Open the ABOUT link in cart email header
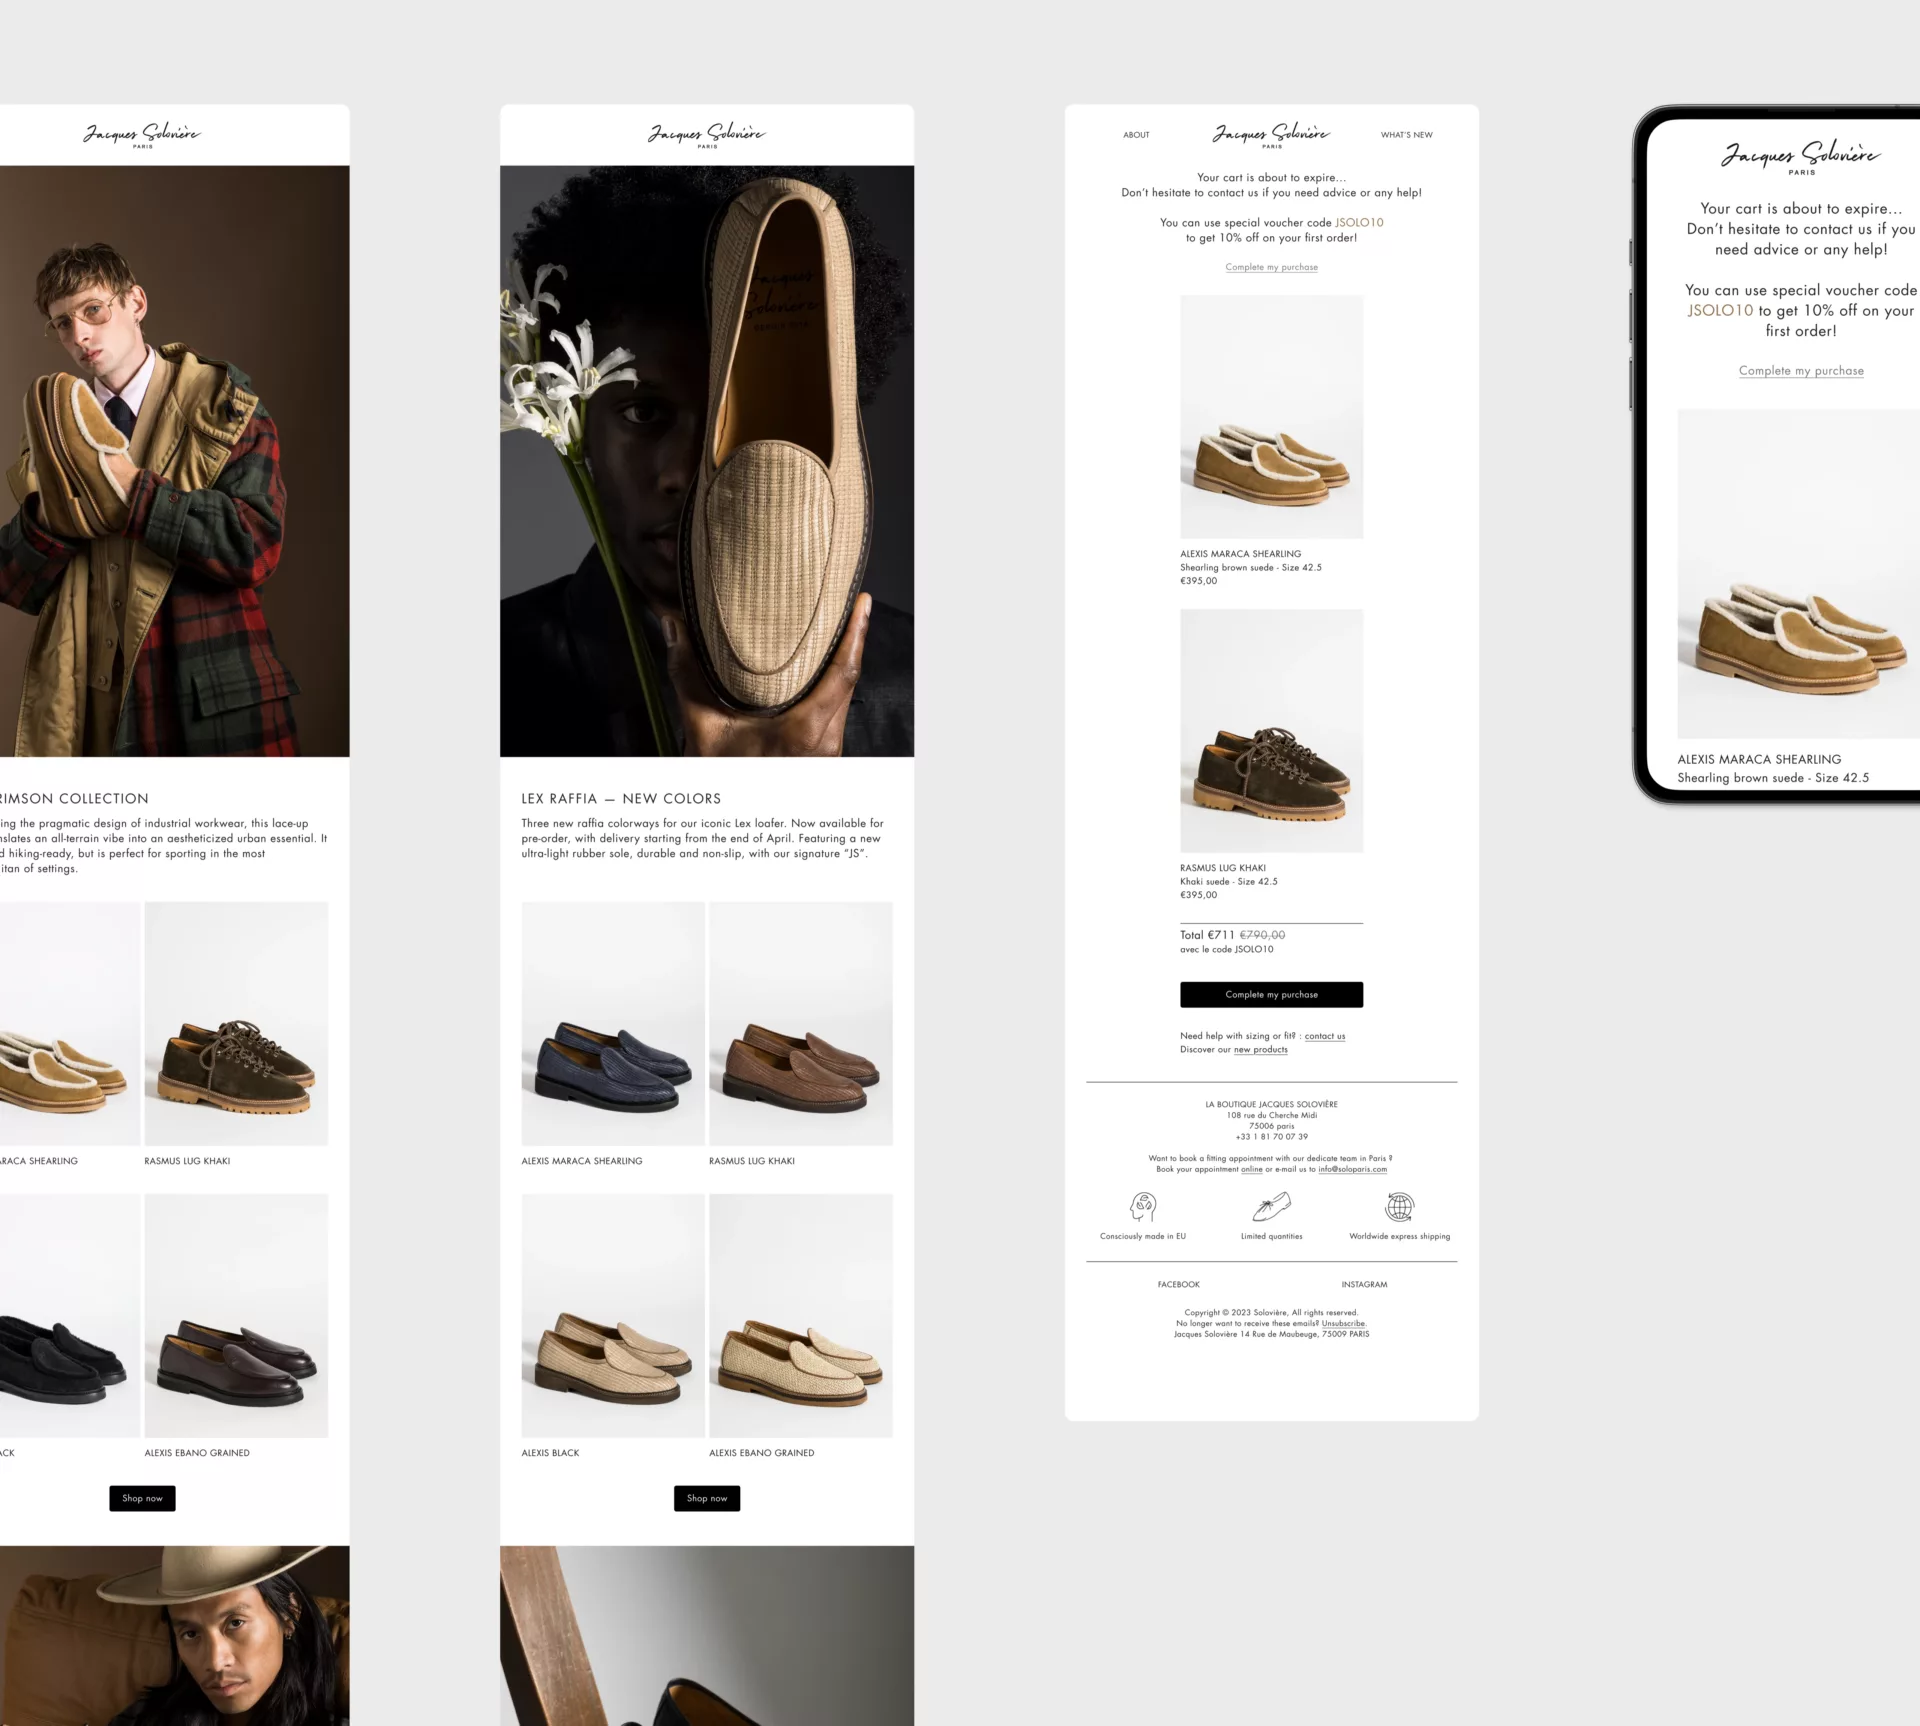The image size is (1920, 1726). (1136, 135)
